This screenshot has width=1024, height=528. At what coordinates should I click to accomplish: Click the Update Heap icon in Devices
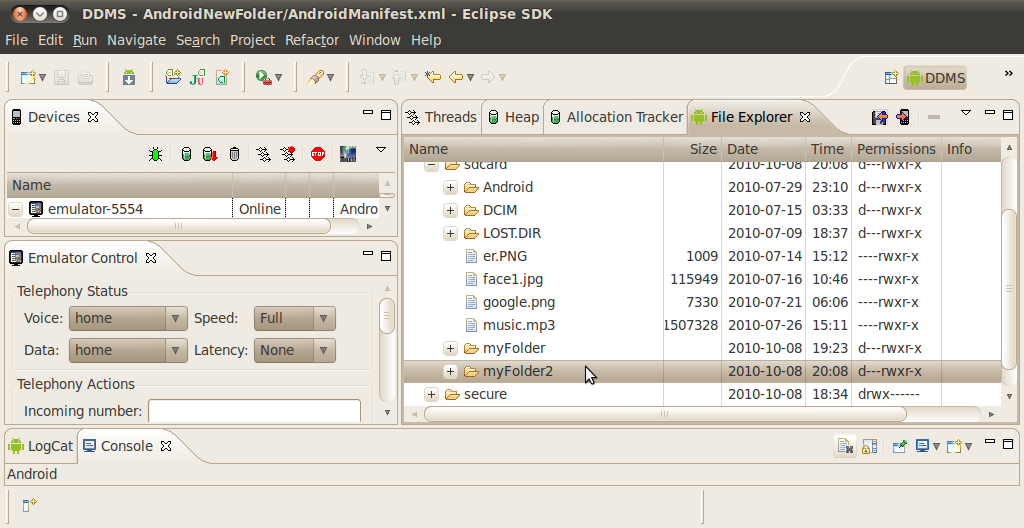coord(186,154)
